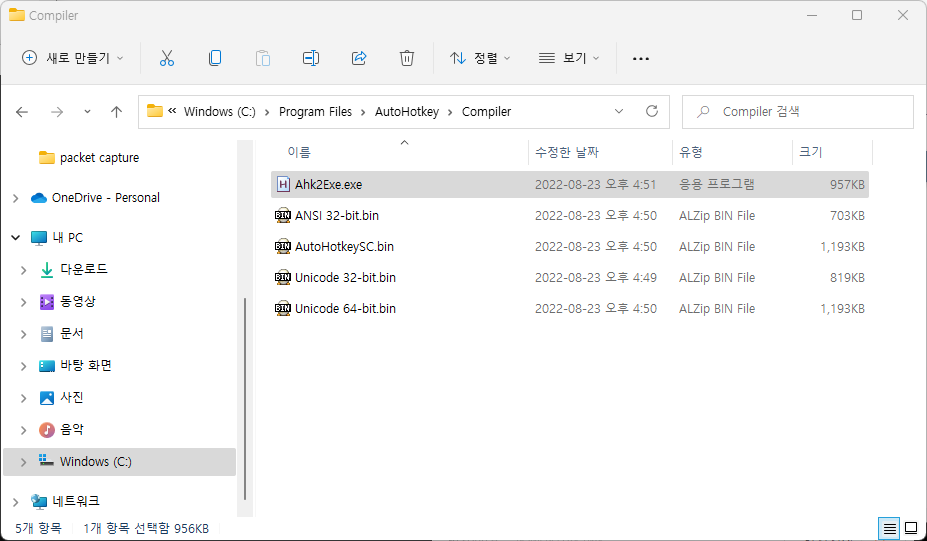Viewport: 927px width, 541px height.
Task: Click the 음악 music icon
Action: tap(47, 430)
